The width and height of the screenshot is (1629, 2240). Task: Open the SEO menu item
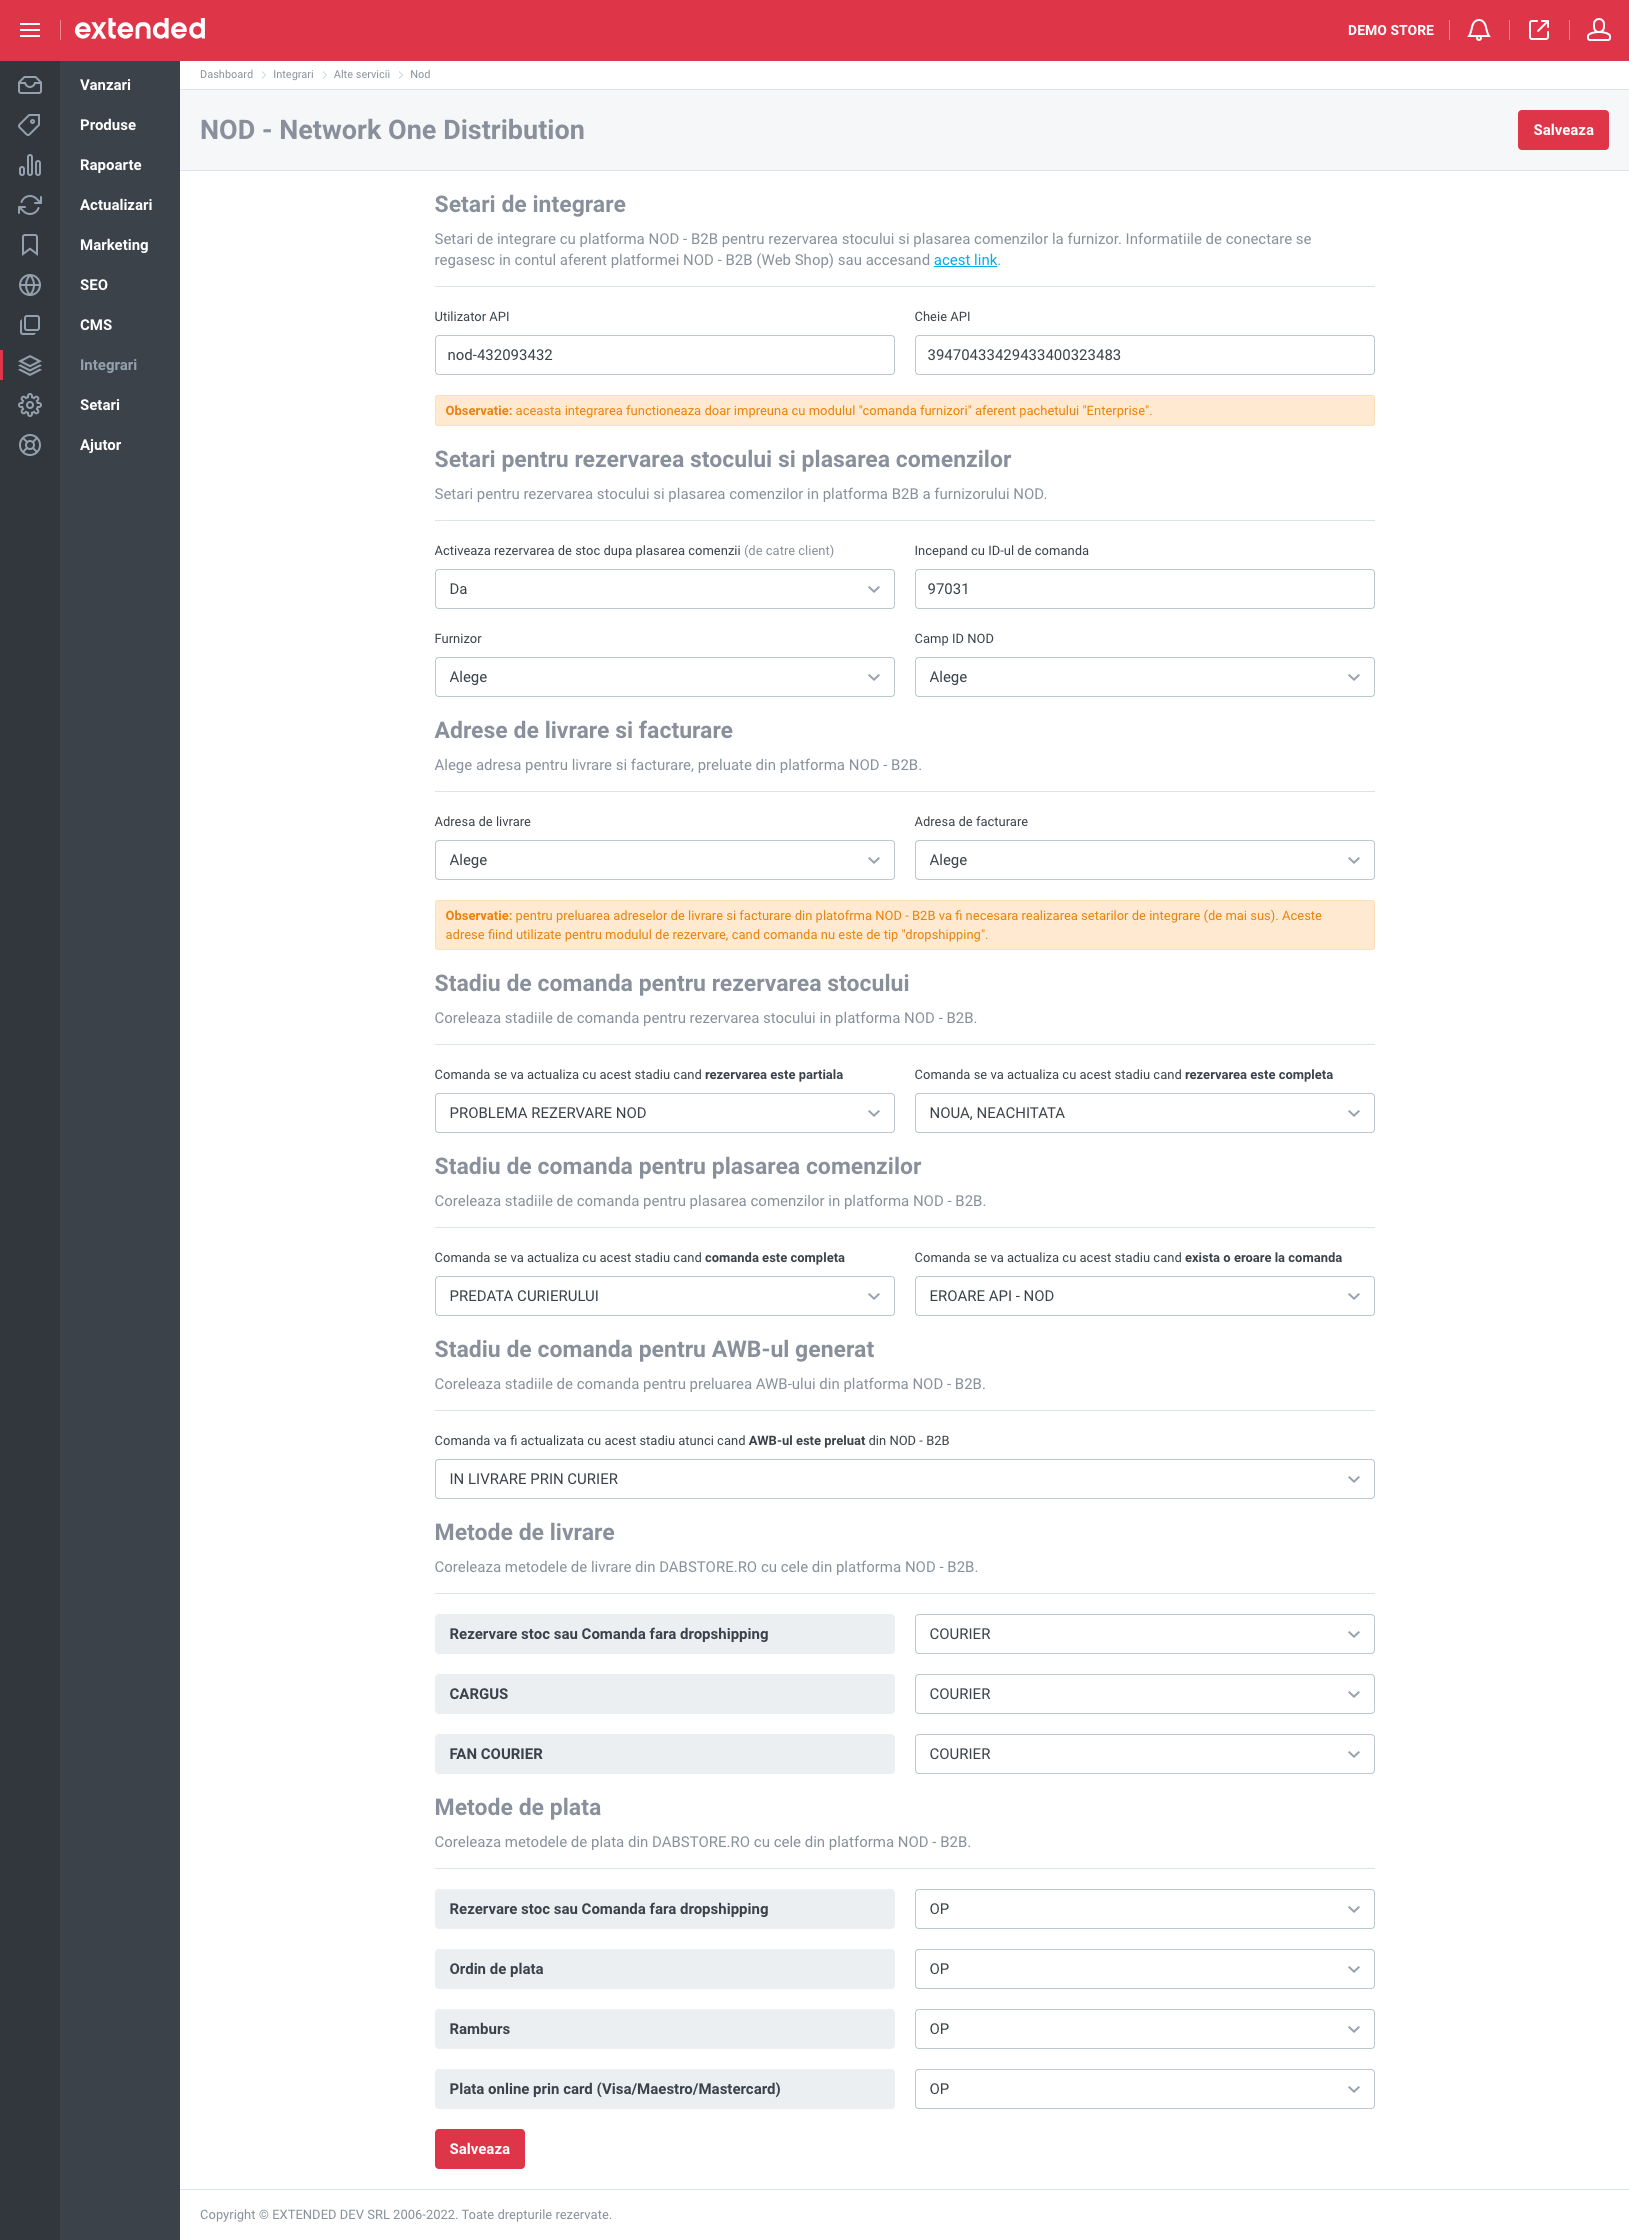point(94,285)
